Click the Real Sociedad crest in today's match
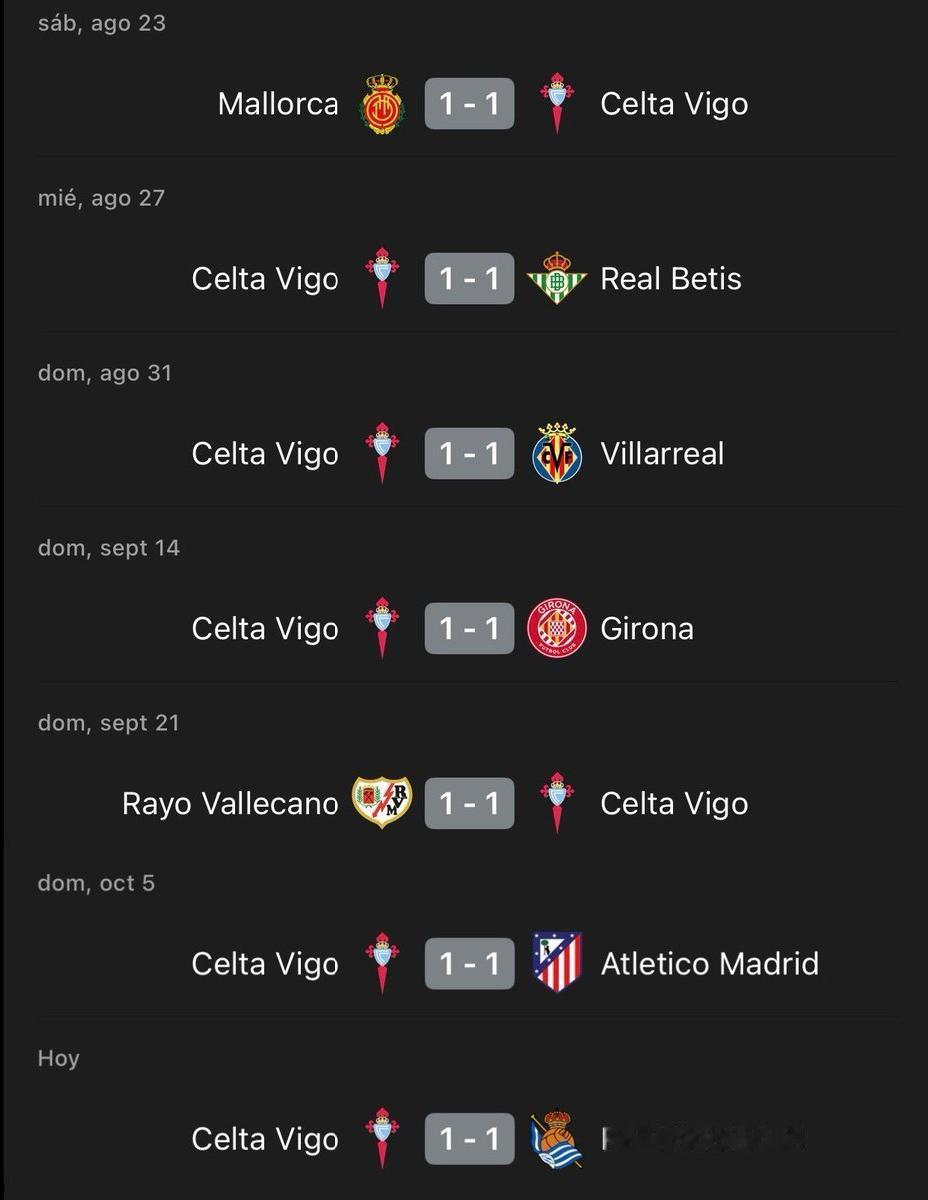928x1200 pixels. click(557, 1139)
